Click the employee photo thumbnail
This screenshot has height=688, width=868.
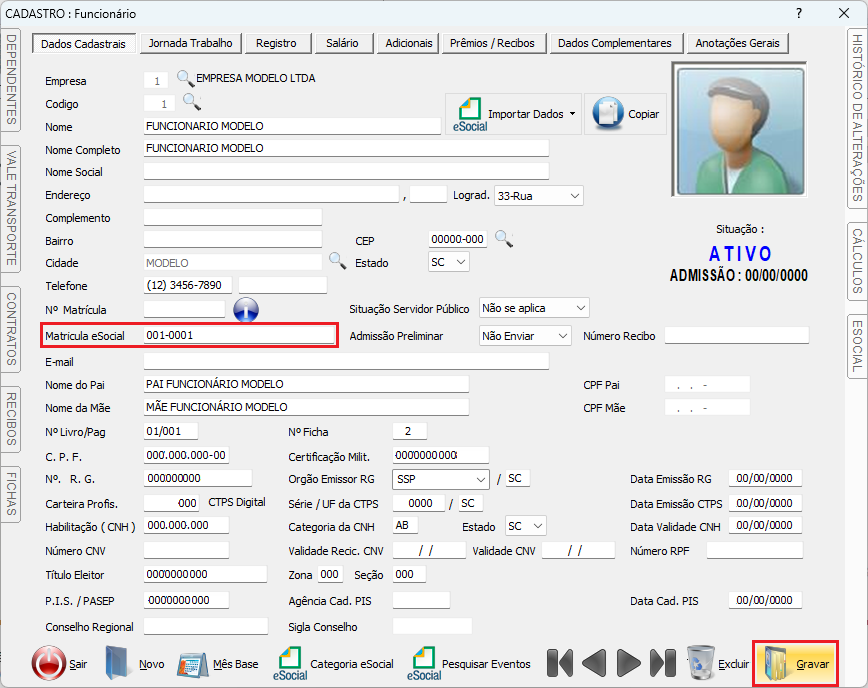tap(739, 131)
